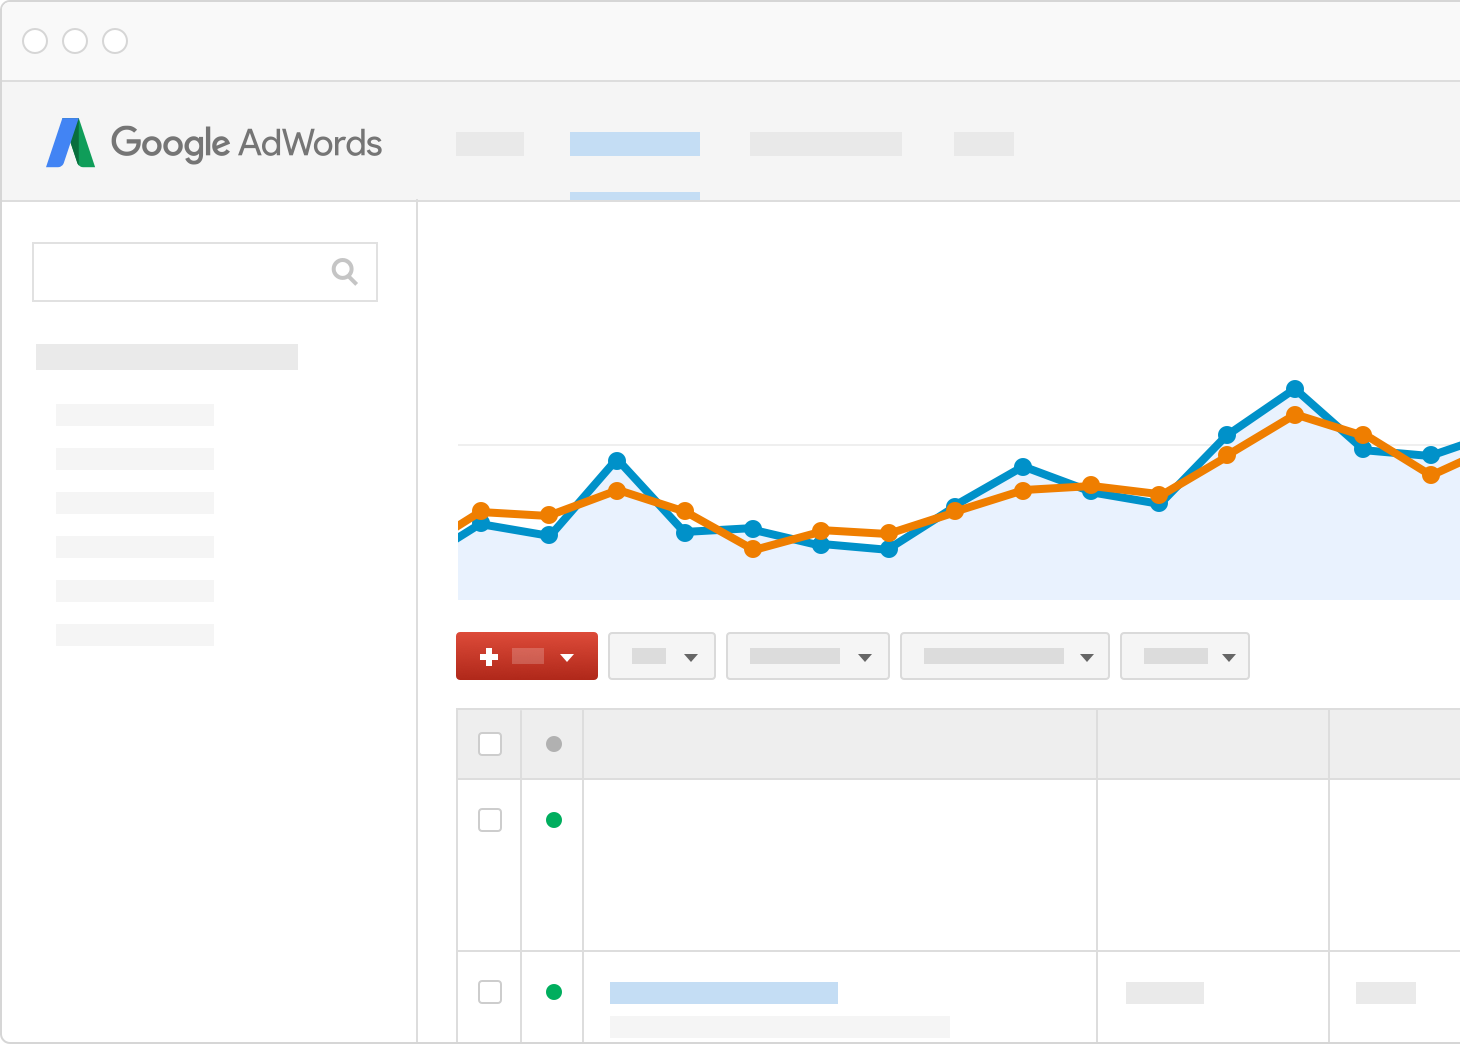This screenshot has width=1460, height=1044.
Task: Focus the sidebar search input field
Action: [x=205, y=272]
